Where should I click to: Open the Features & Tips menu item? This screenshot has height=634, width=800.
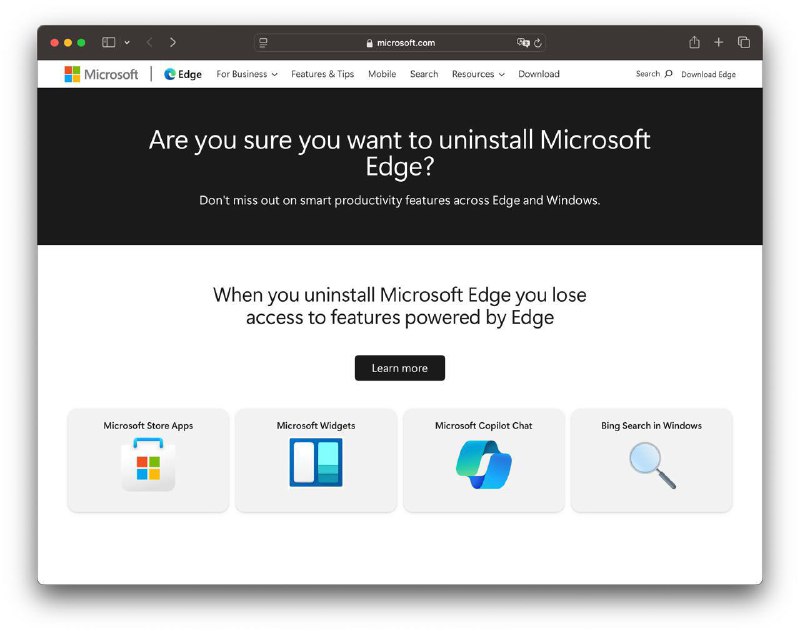point(322,74)
